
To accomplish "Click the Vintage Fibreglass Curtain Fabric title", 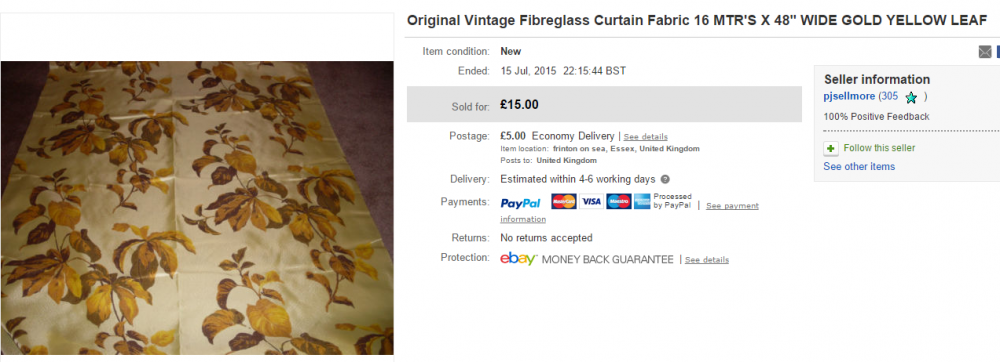I will point(697,20).
